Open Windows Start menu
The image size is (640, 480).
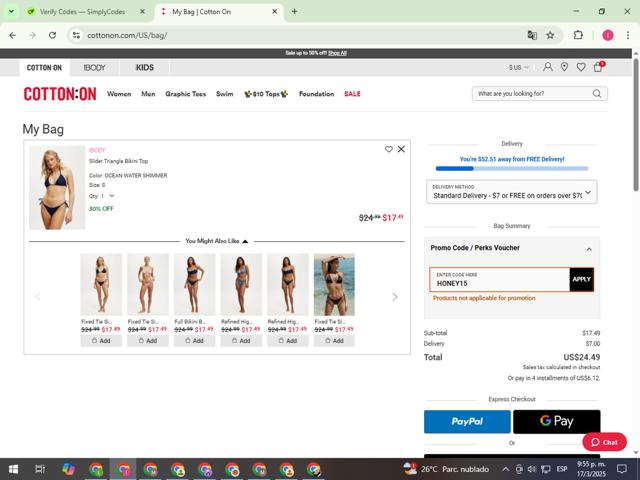point(13,469)
